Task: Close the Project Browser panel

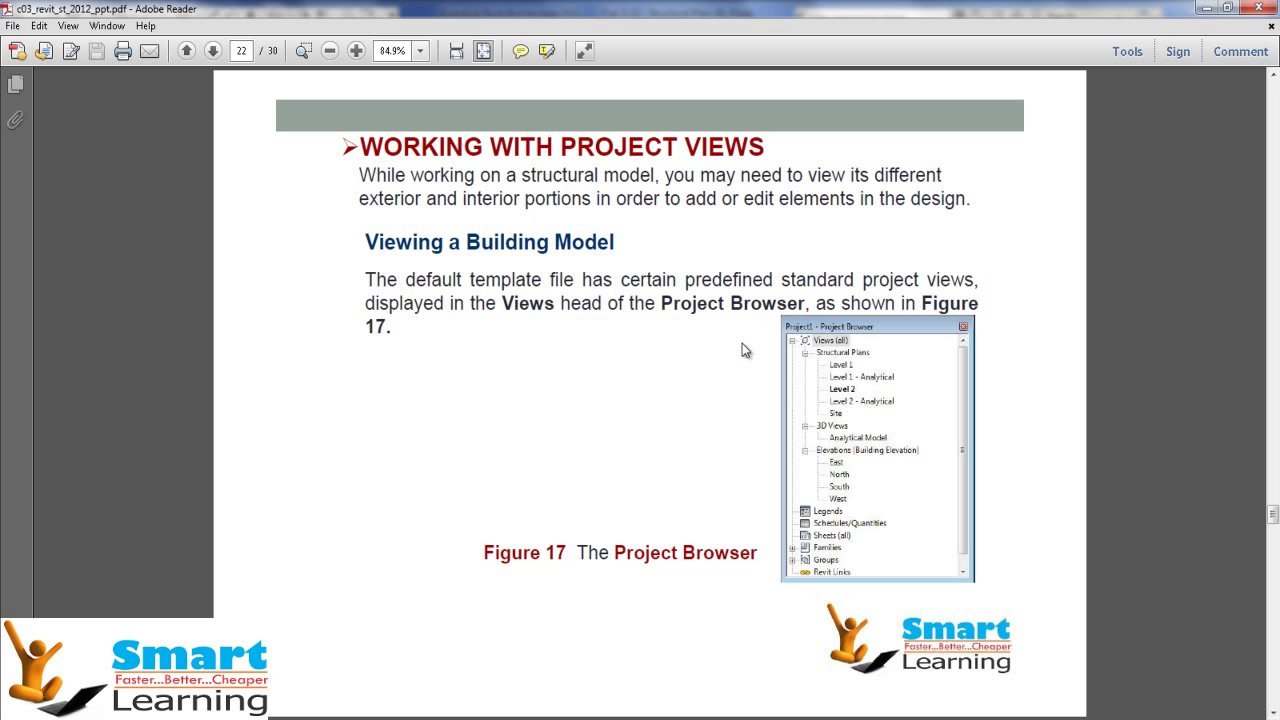Action: 963,327
